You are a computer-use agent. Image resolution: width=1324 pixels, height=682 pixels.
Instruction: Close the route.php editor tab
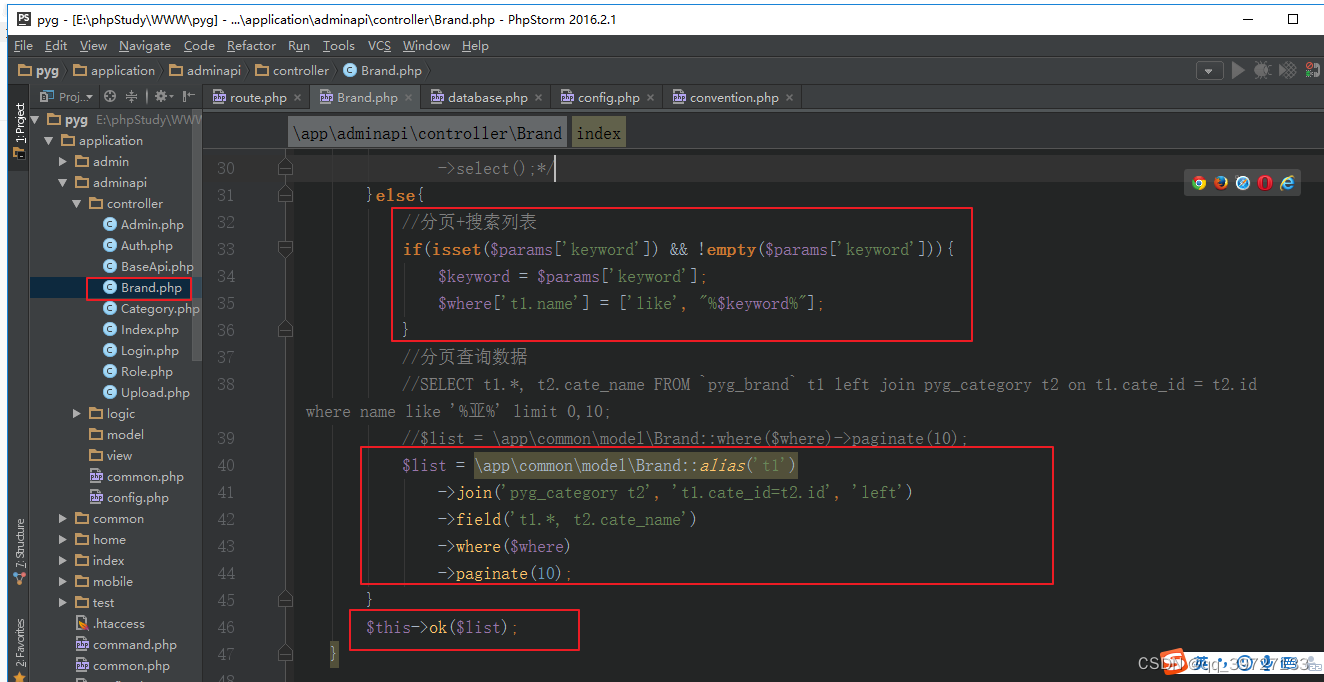coord(298,98)
